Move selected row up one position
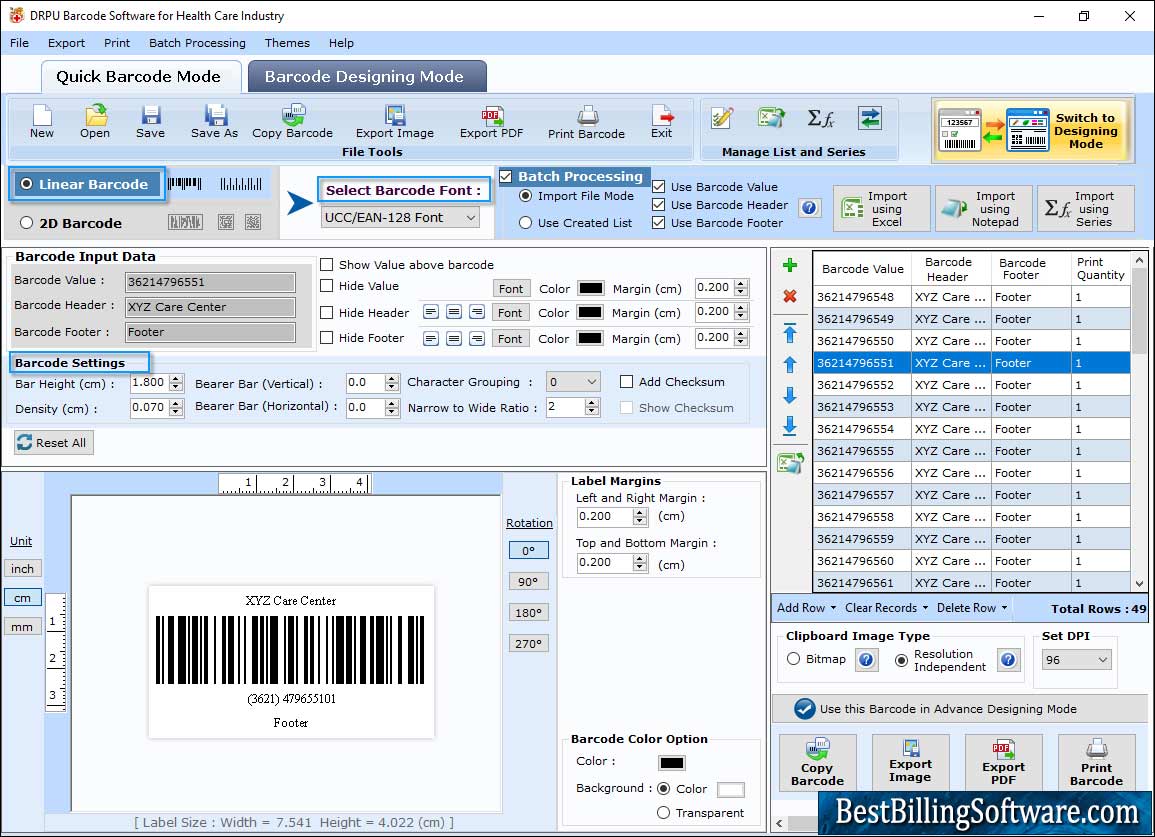Viewport: 1155px width, 837px height. click(790, 365)
